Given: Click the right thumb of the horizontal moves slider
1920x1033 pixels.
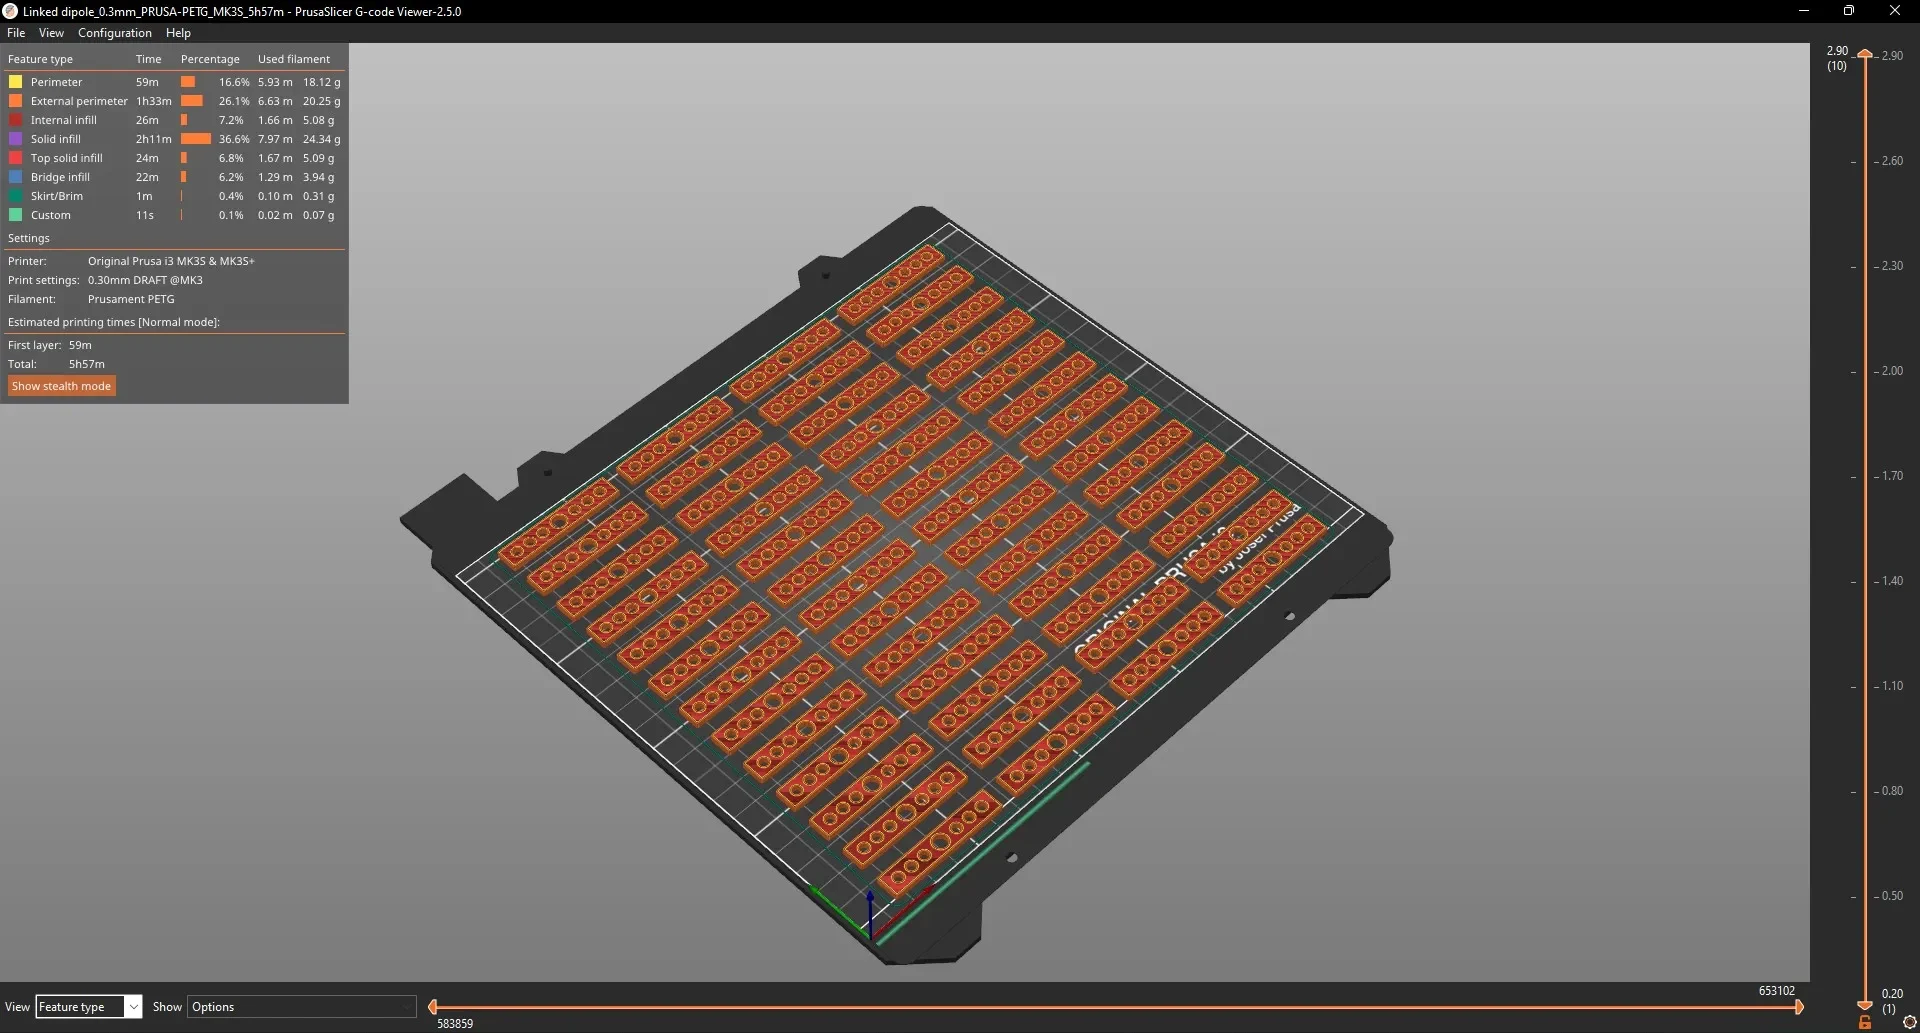Looking at the screenshot, I should point(1798,1007).
